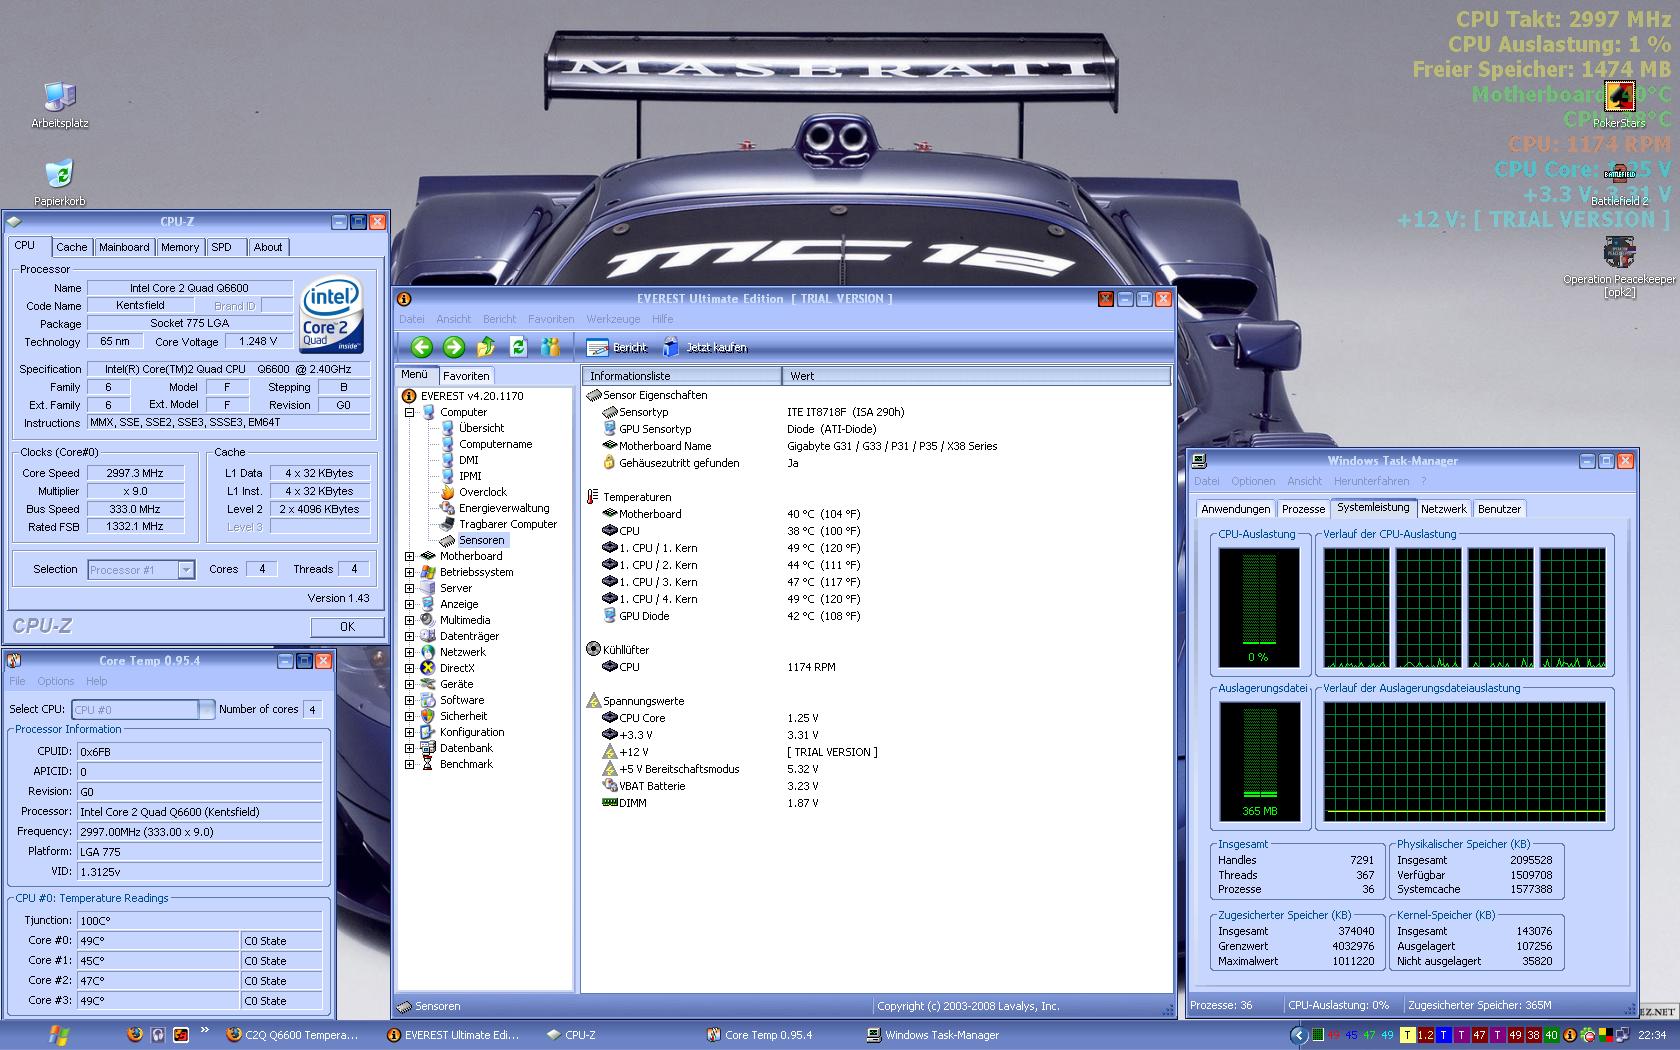Expand the Benchmark tree node
This screenshot has height=1050, width=1680.
tap(409, 764)
